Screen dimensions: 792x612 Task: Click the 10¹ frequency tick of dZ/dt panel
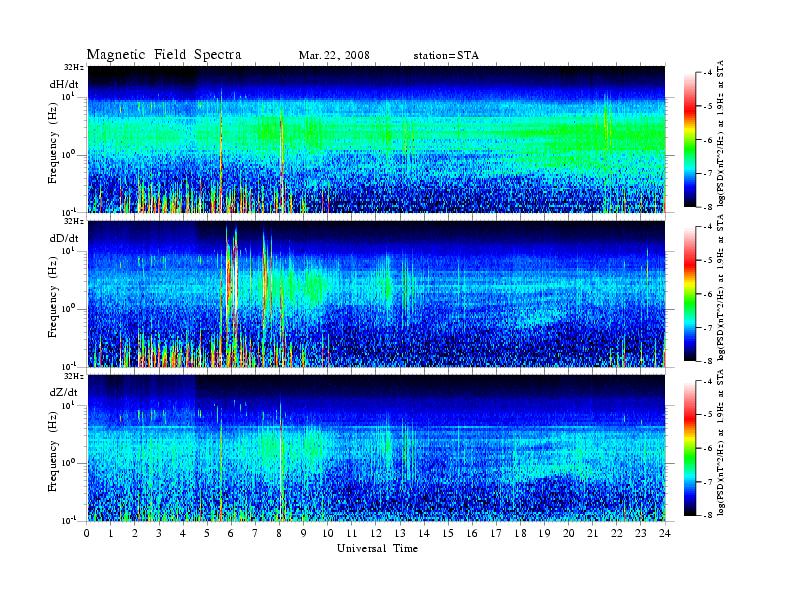click(68, 404)
